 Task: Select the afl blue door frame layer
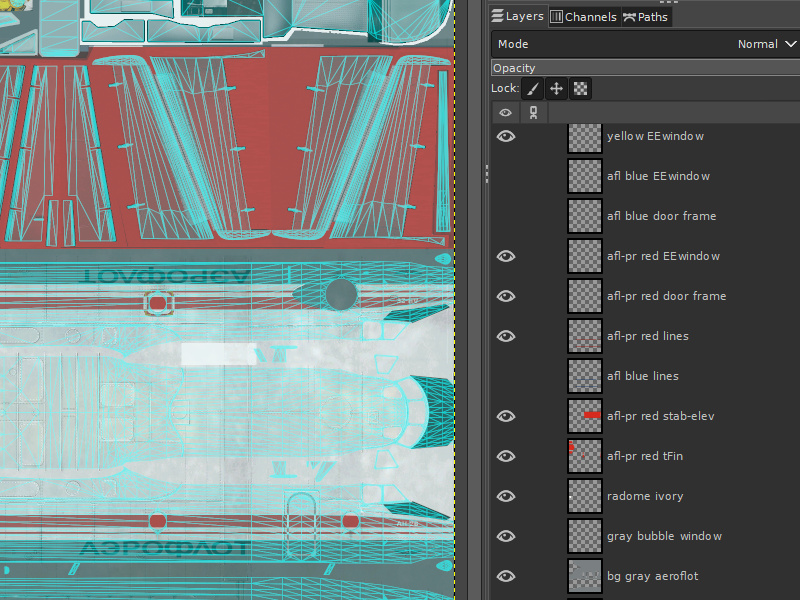pos(661,216)
